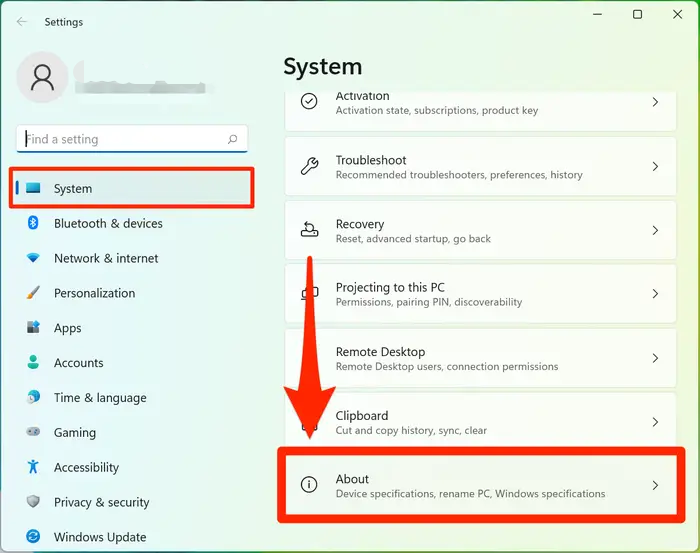The height and width of the screenshot is (553, 700).
Task: Switch to Apps settings
Action: pos(67,328)
